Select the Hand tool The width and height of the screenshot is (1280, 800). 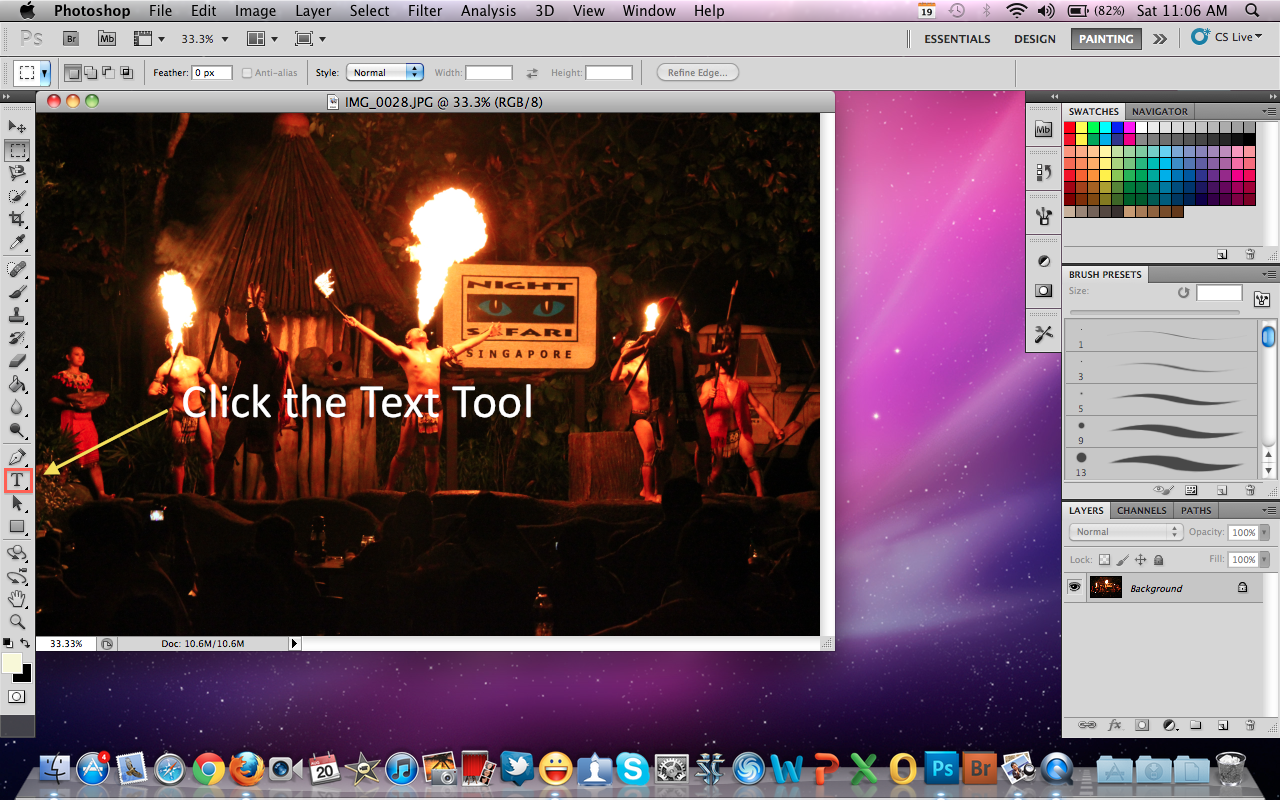tap(17, 599)
